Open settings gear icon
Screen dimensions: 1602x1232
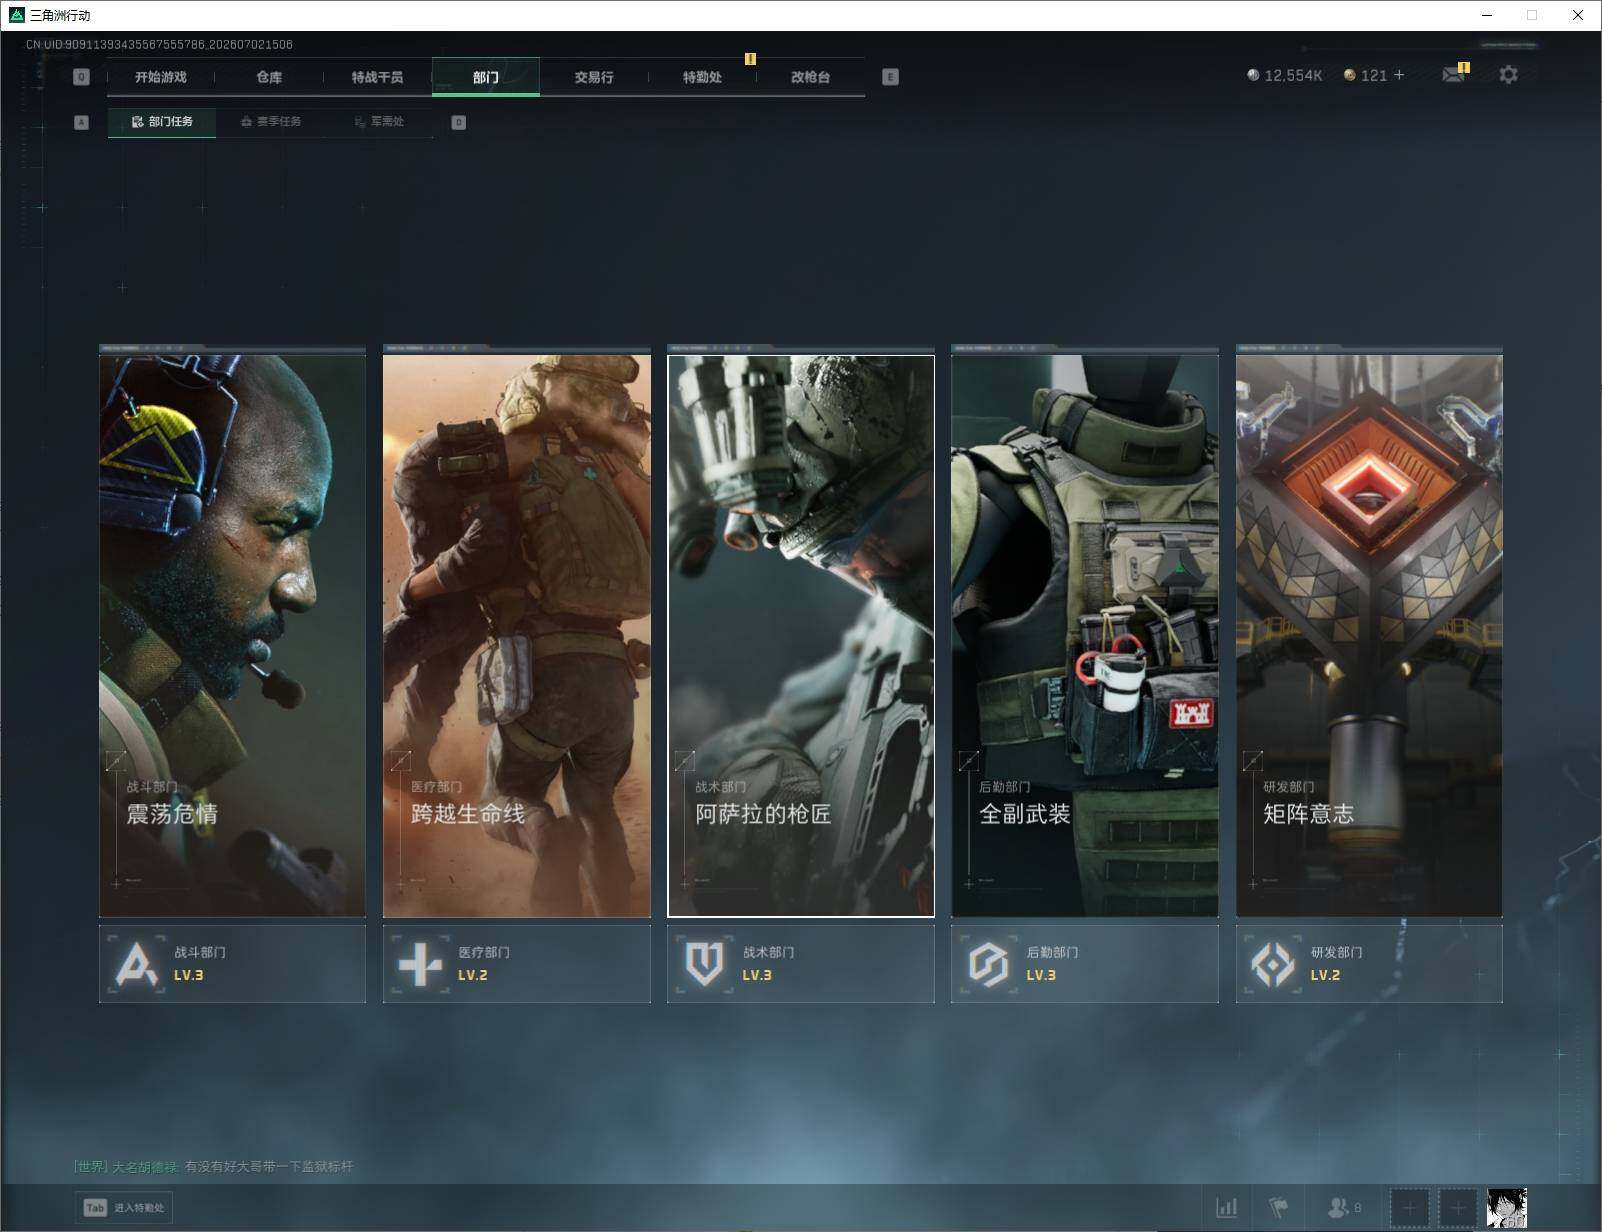point(1508,74)
